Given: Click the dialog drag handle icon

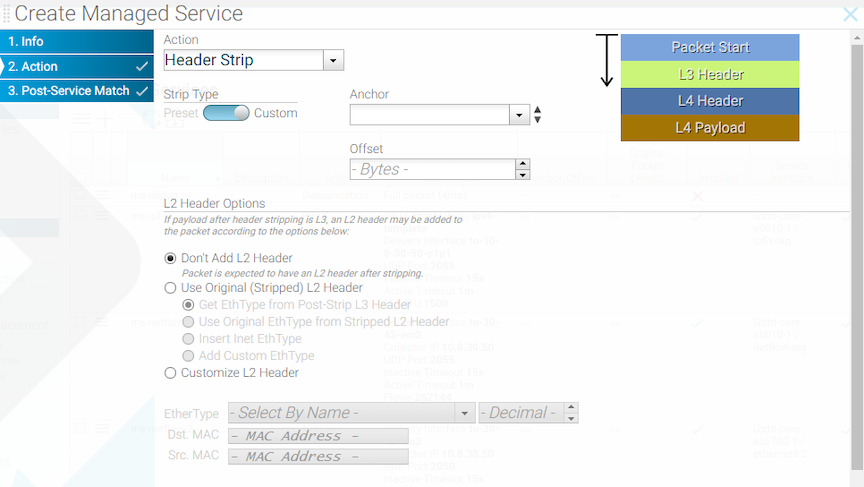Looking at the screenshot, I should coord(6,14).
